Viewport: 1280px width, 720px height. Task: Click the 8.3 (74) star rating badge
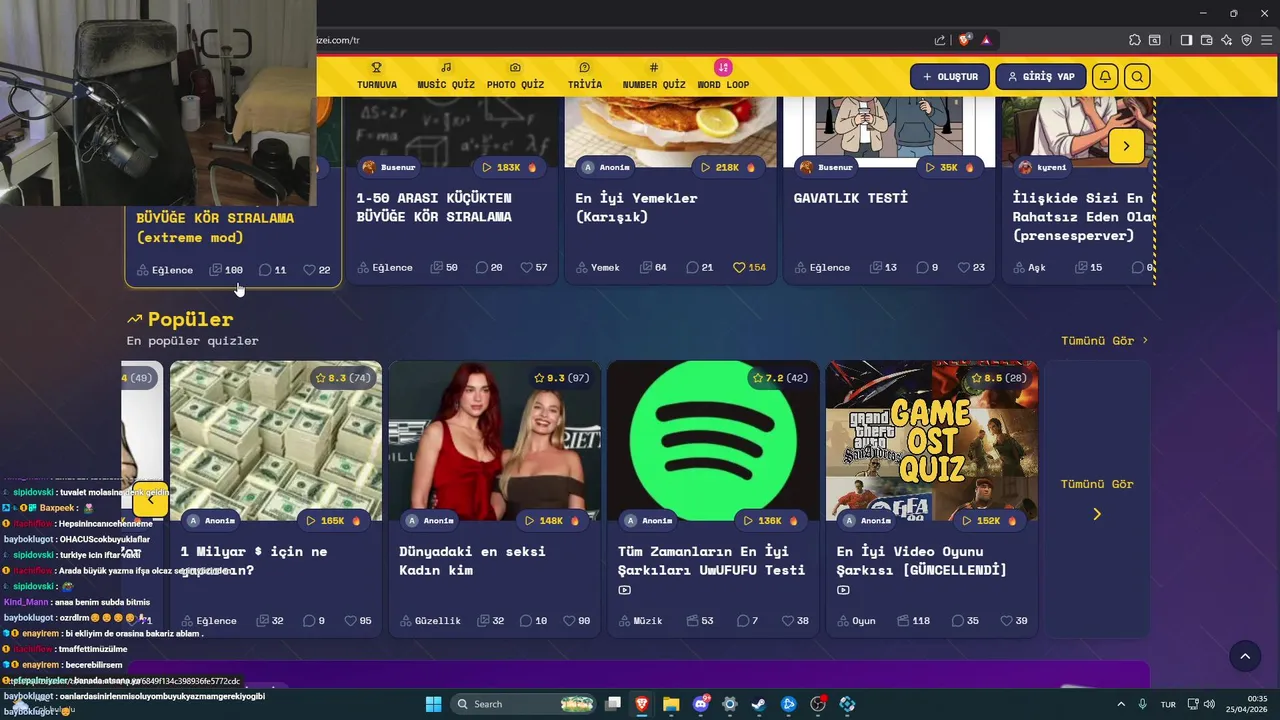point(341,378)
